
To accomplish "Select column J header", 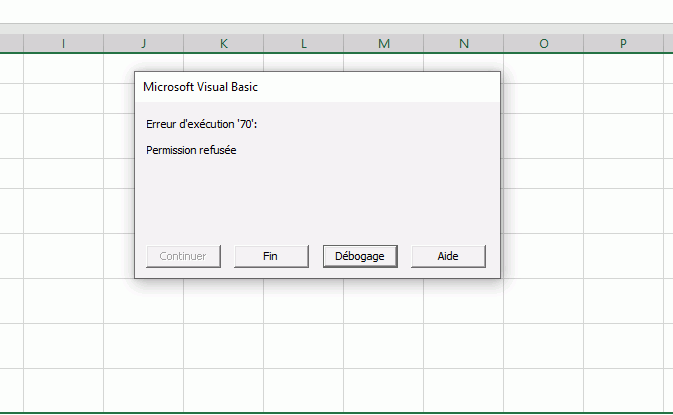I will coord(143,43).
